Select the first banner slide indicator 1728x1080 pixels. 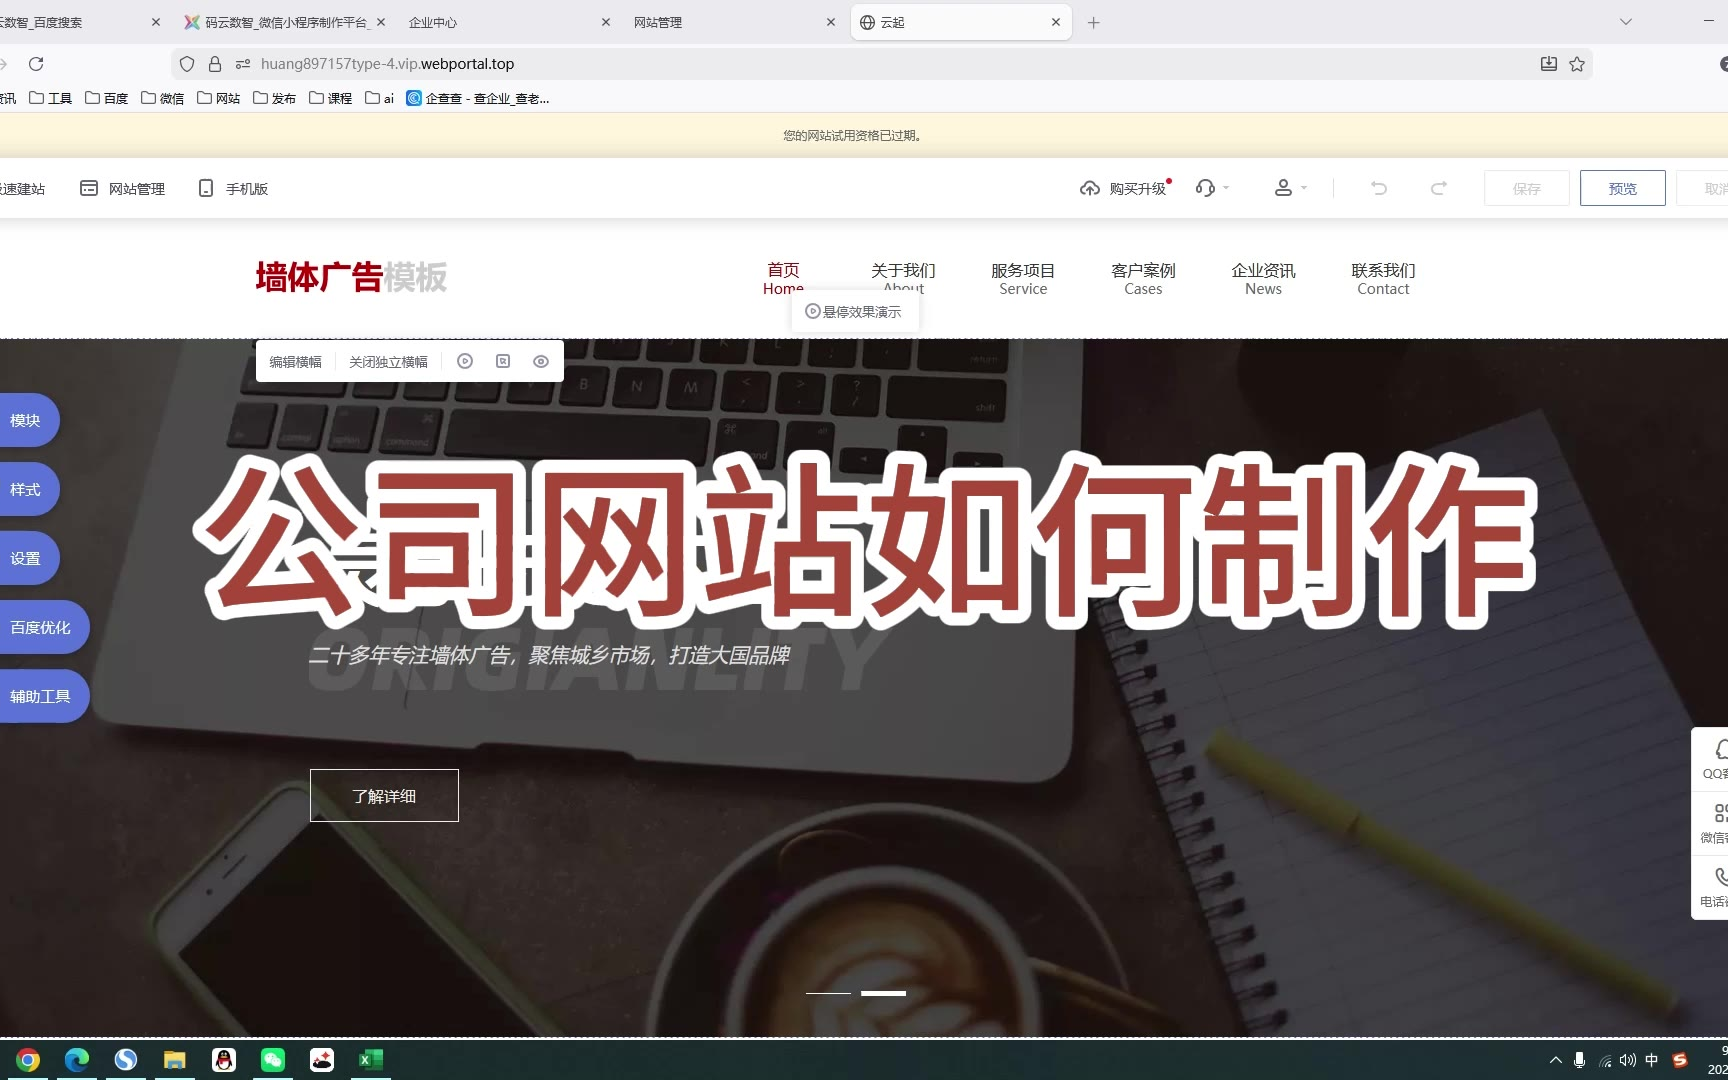828,993
